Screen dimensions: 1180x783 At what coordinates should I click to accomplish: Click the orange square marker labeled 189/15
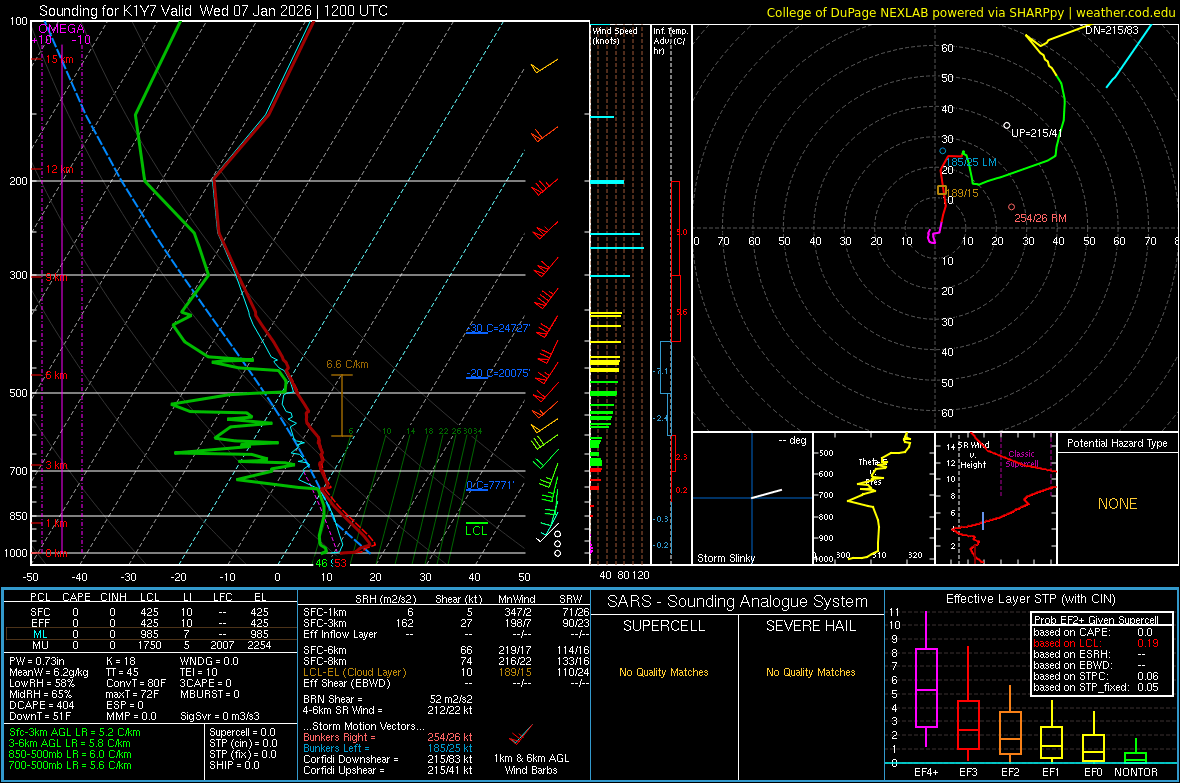pyautogui.click(x=941, y=190)
